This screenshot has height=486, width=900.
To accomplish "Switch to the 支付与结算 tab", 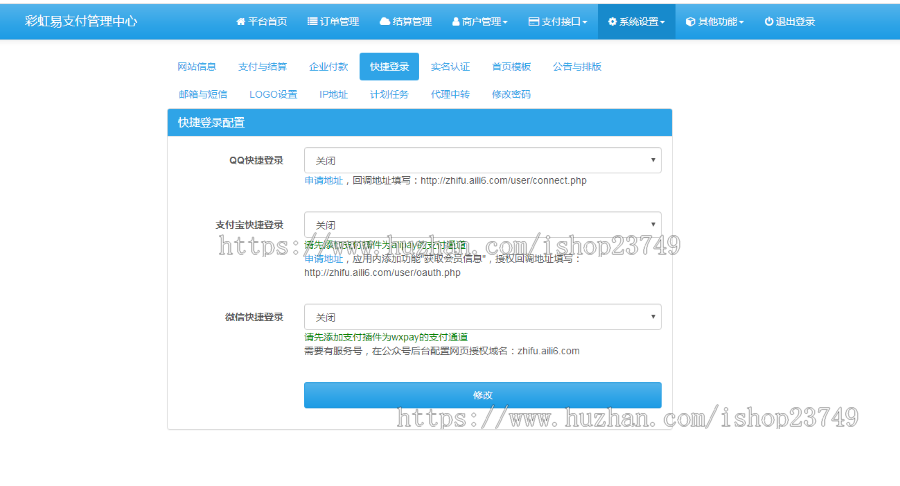I will [262, 67].
